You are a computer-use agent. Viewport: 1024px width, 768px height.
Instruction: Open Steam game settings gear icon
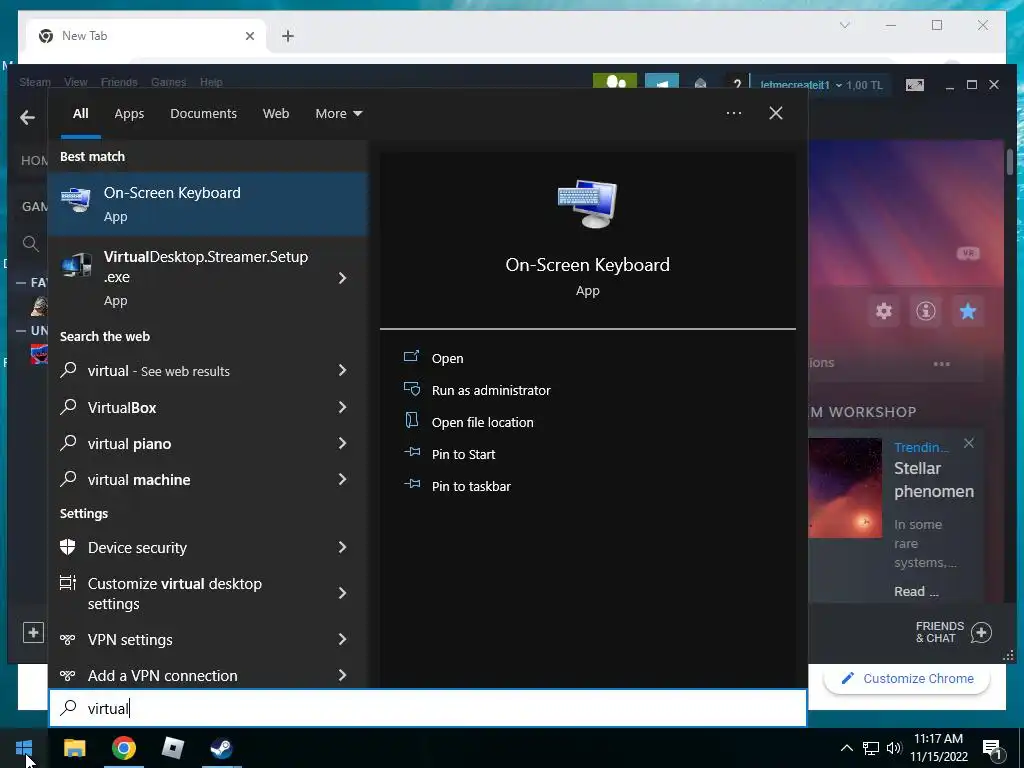[x=884, y=311]
